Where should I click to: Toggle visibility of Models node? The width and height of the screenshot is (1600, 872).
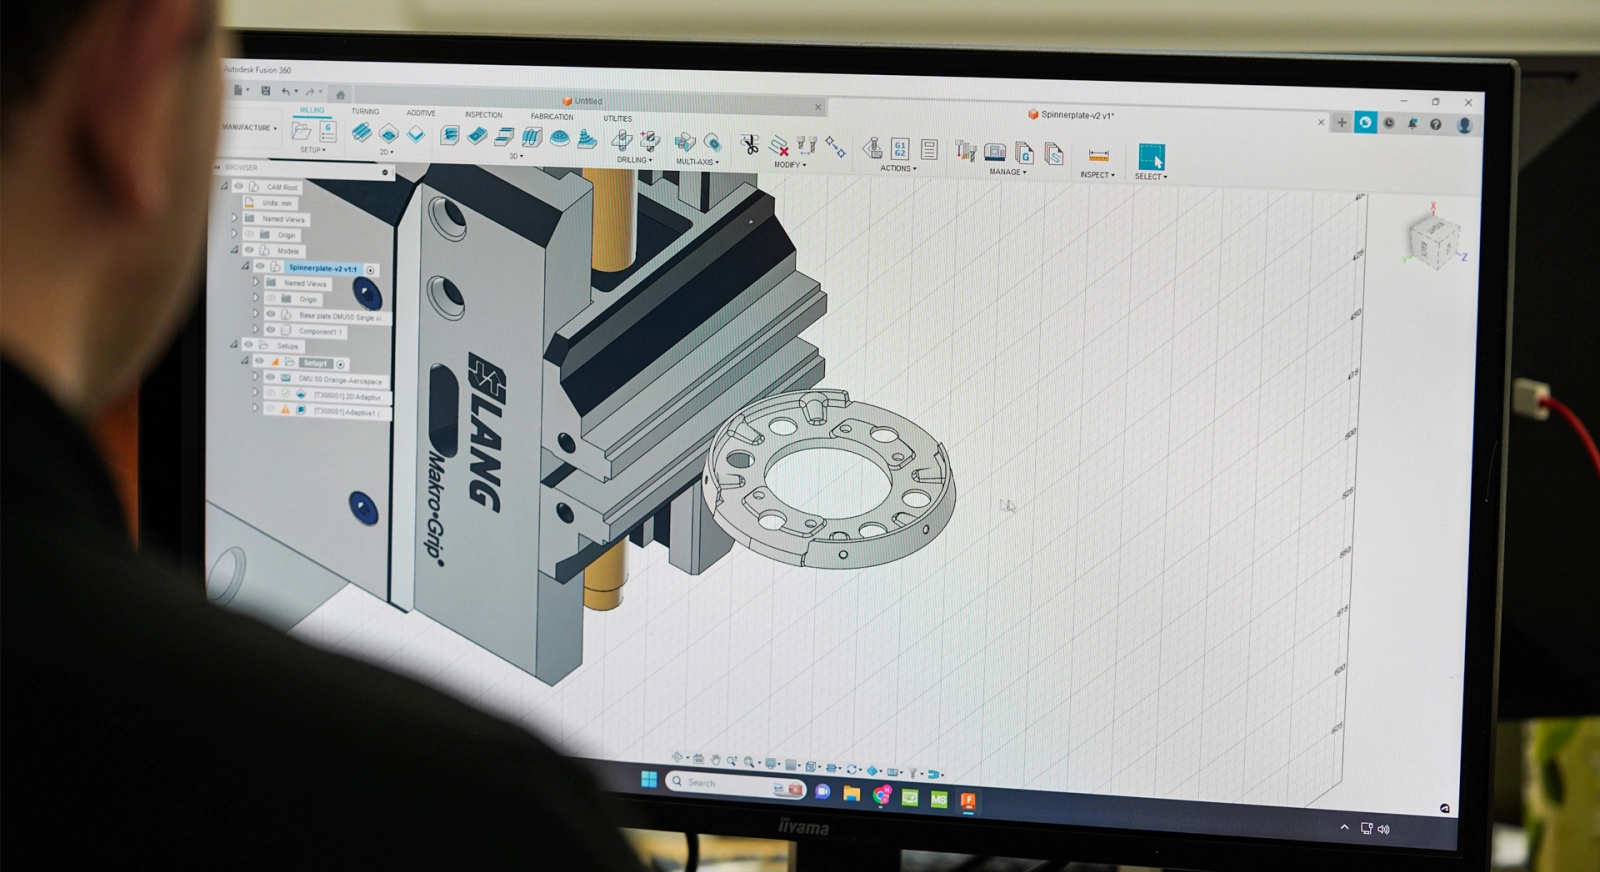[x=249, y=250]
